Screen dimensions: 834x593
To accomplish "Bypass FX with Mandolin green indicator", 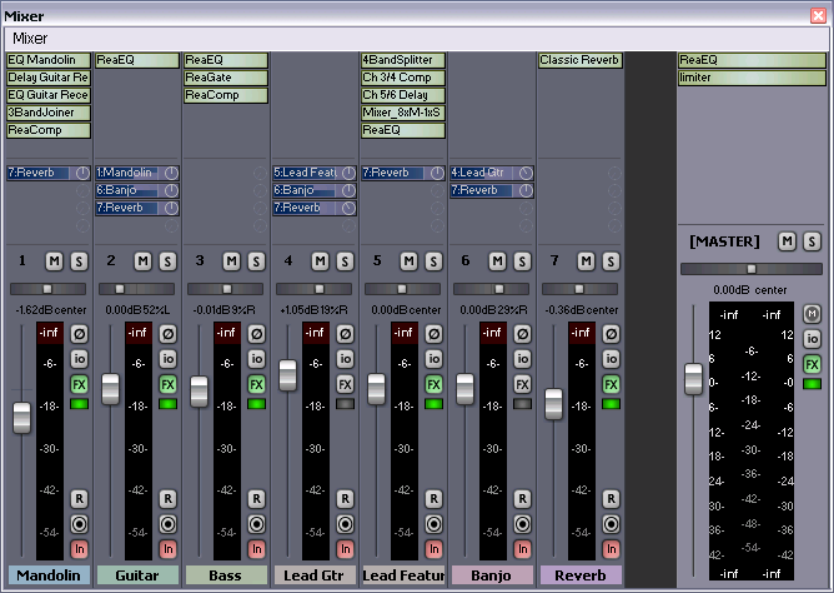I will (x=79, y=404).
